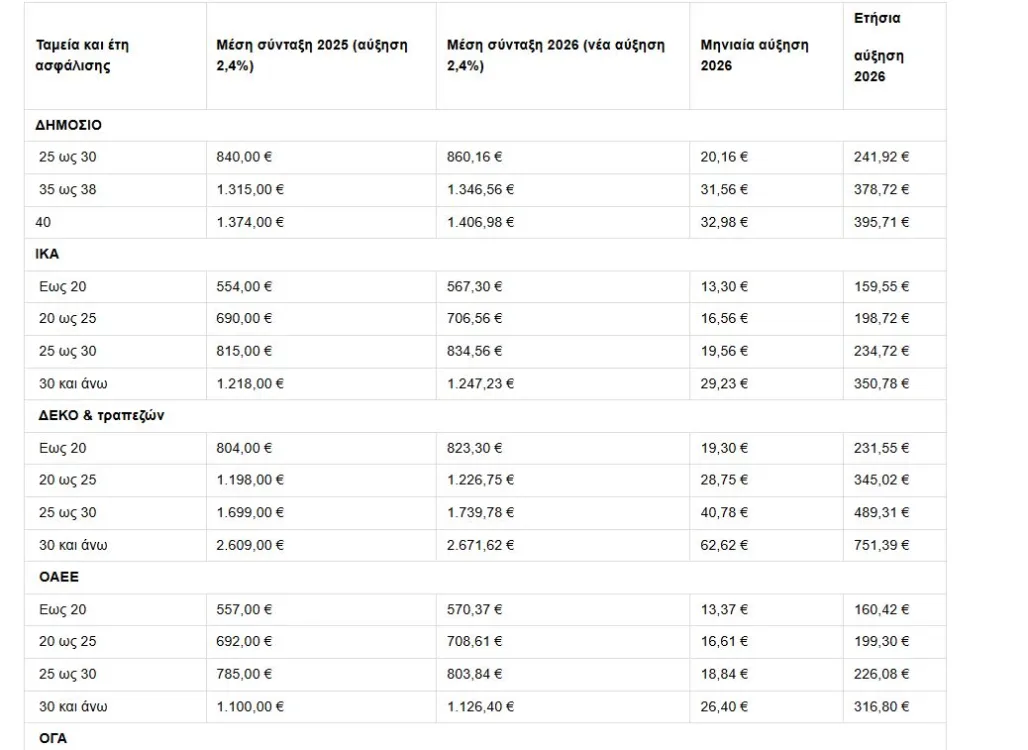1028x750 pixels.
Task: Select the ΟΑΕΕ section heading
Action: 57,577
